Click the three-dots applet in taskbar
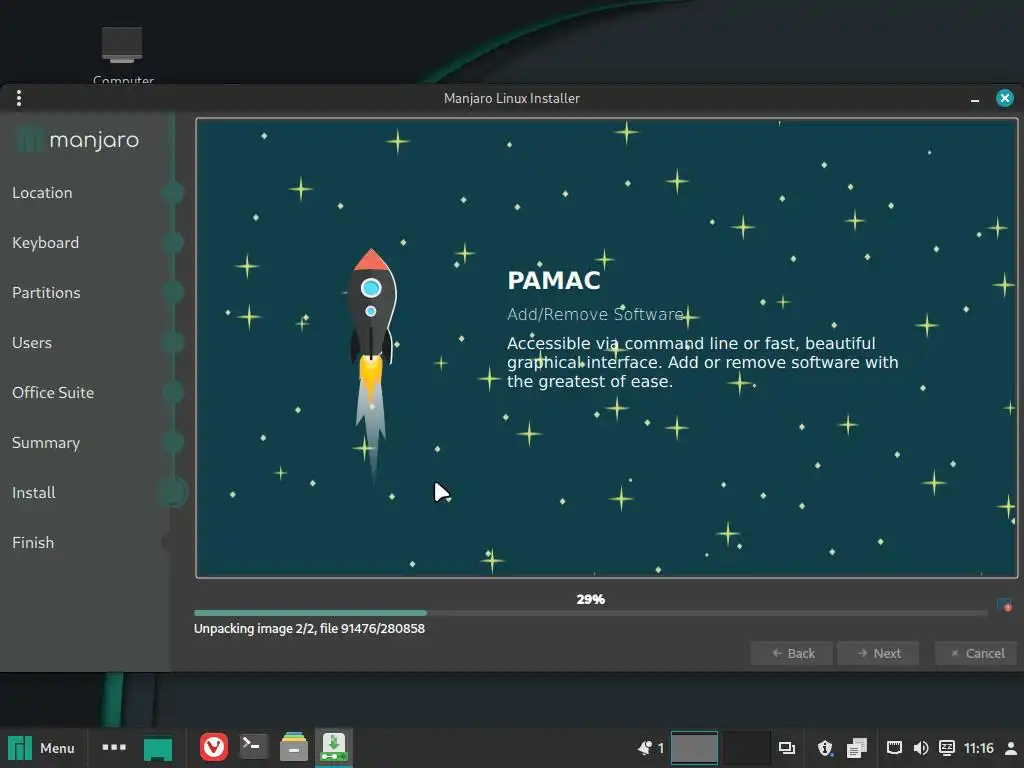Viewport: 1024px width, 768px height. point(114,747)
